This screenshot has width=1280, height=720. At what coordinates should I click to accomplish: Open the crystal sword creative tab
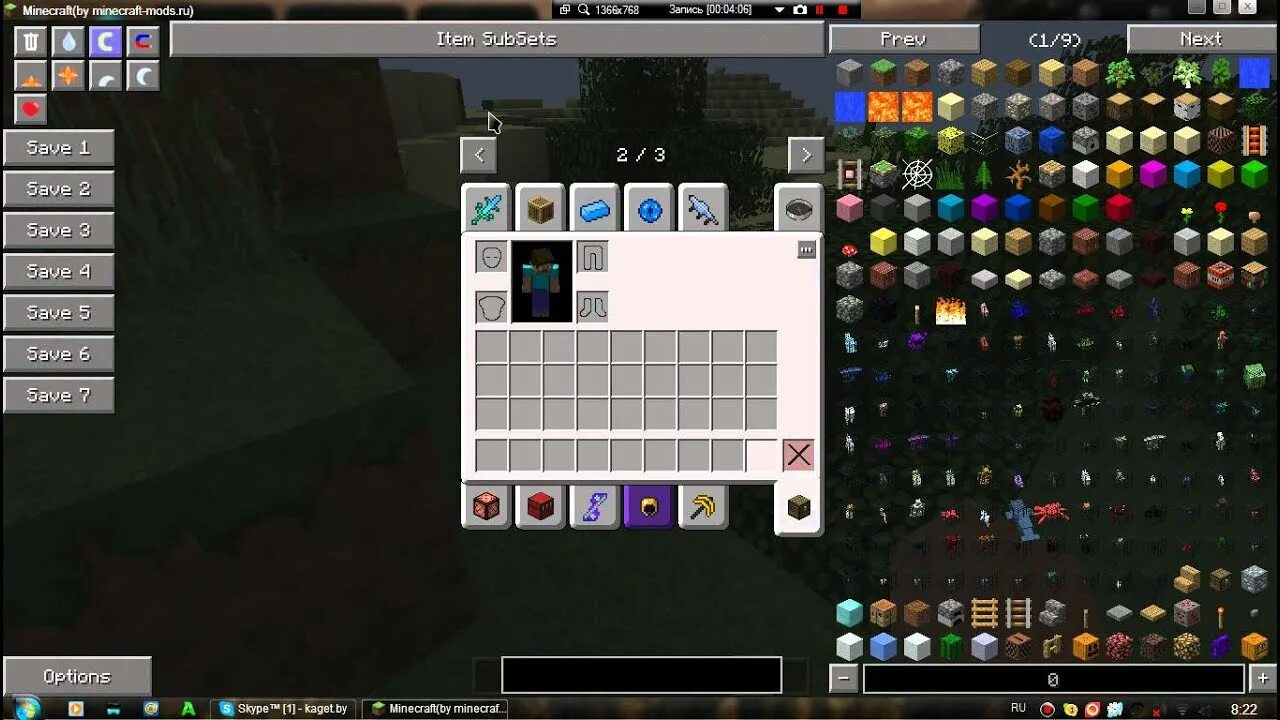(487, 209)
